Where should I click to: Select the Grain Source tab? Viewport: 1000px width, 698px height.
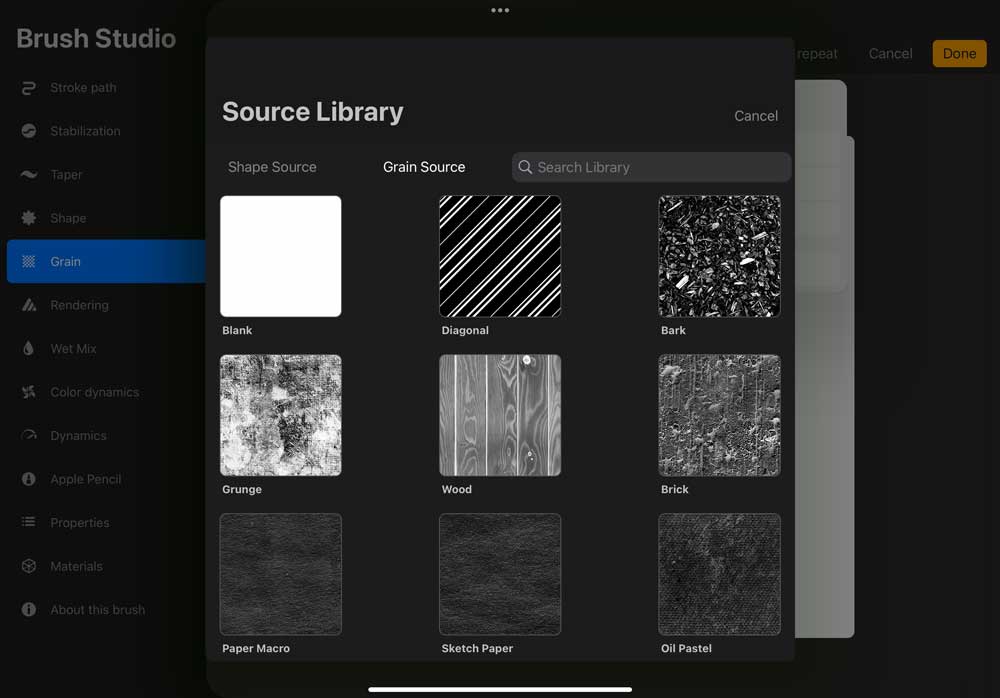click(424, 167)
